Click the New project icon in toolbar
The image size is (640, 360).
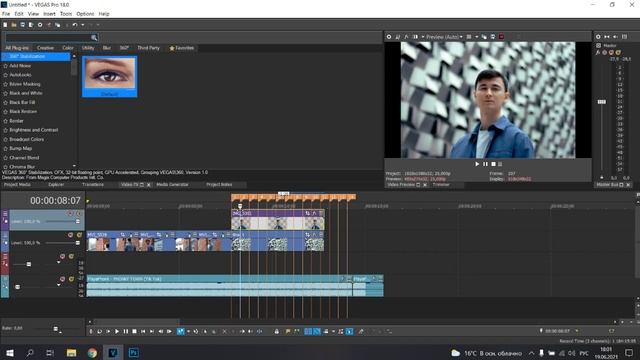click(5, 25)
